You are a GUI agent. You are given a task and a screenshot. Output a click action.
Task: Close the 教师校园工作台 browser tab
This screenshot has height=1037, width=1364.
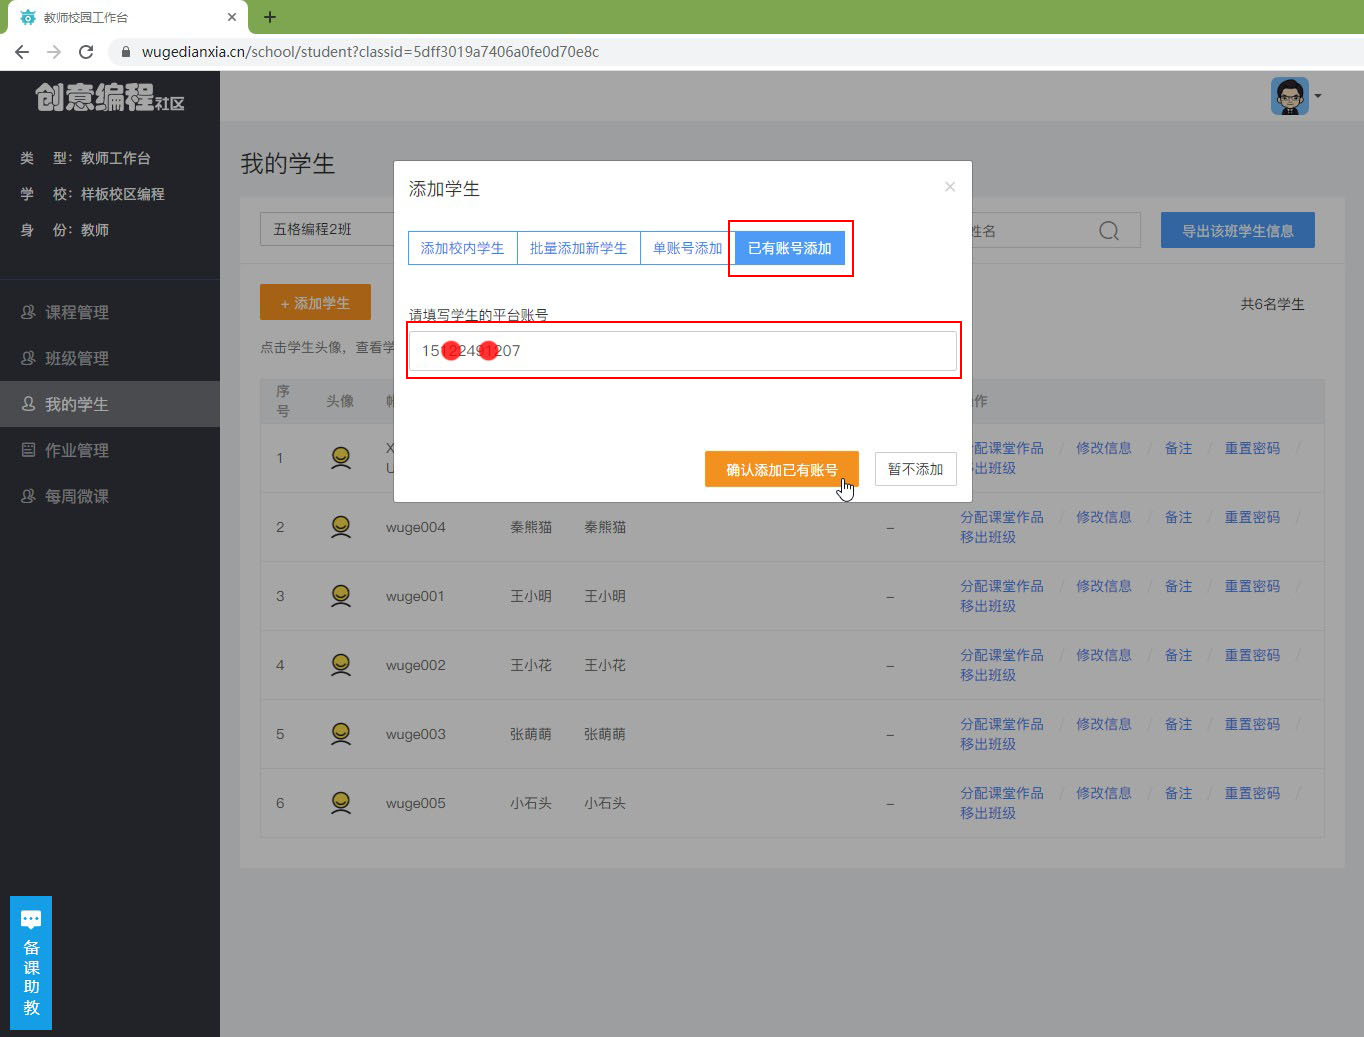[x=232, y=17]
